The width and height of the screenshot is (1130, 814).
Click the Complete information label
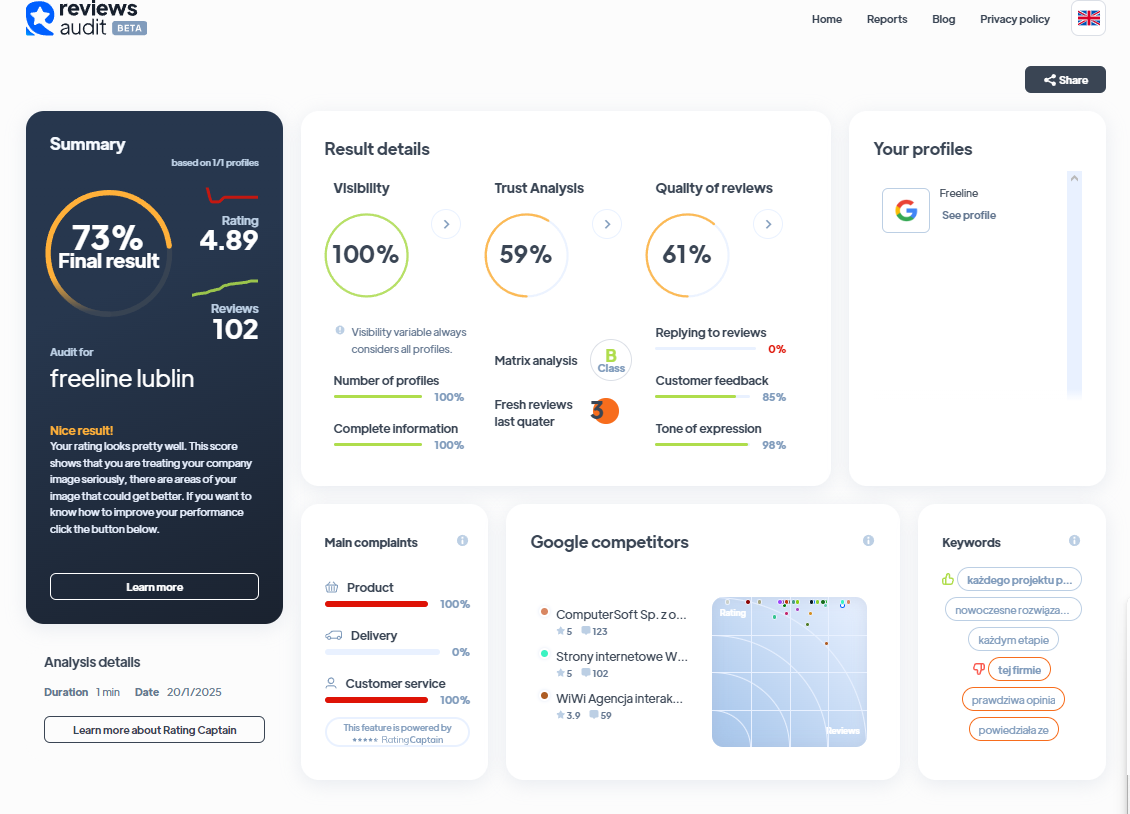coord(396,429)
